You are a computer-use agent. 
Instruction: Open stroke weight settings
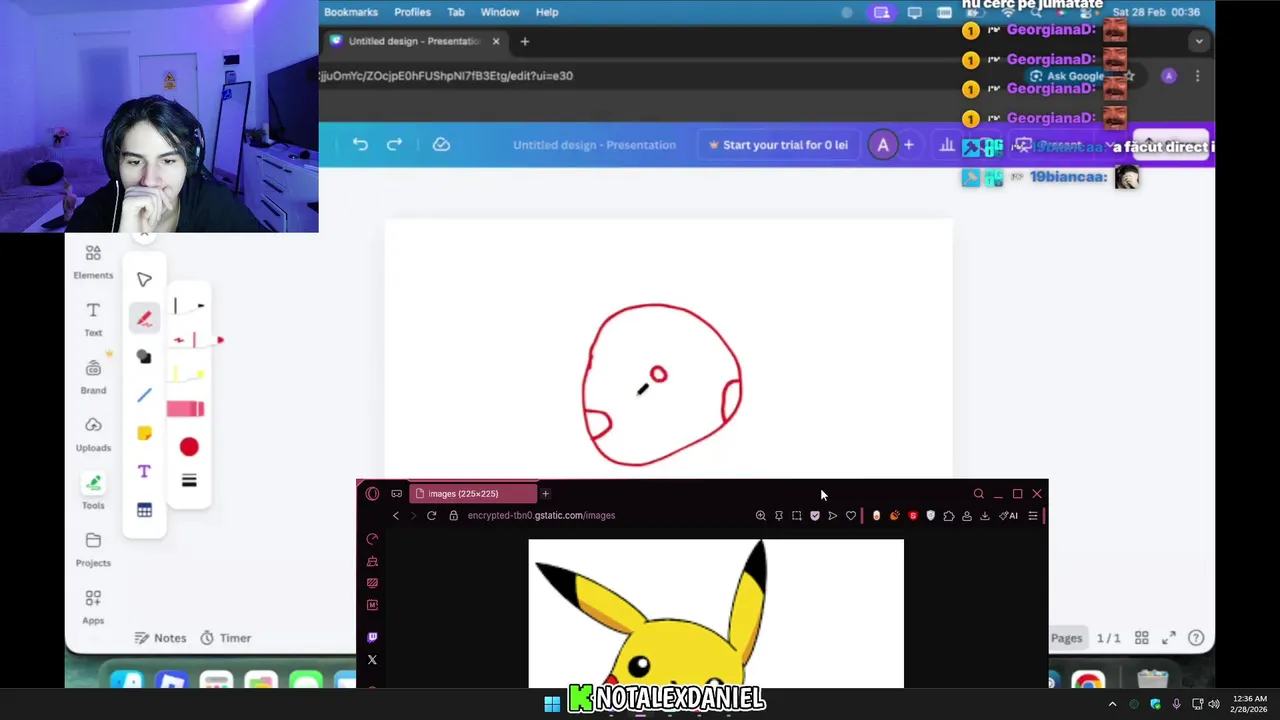[189, 481]
